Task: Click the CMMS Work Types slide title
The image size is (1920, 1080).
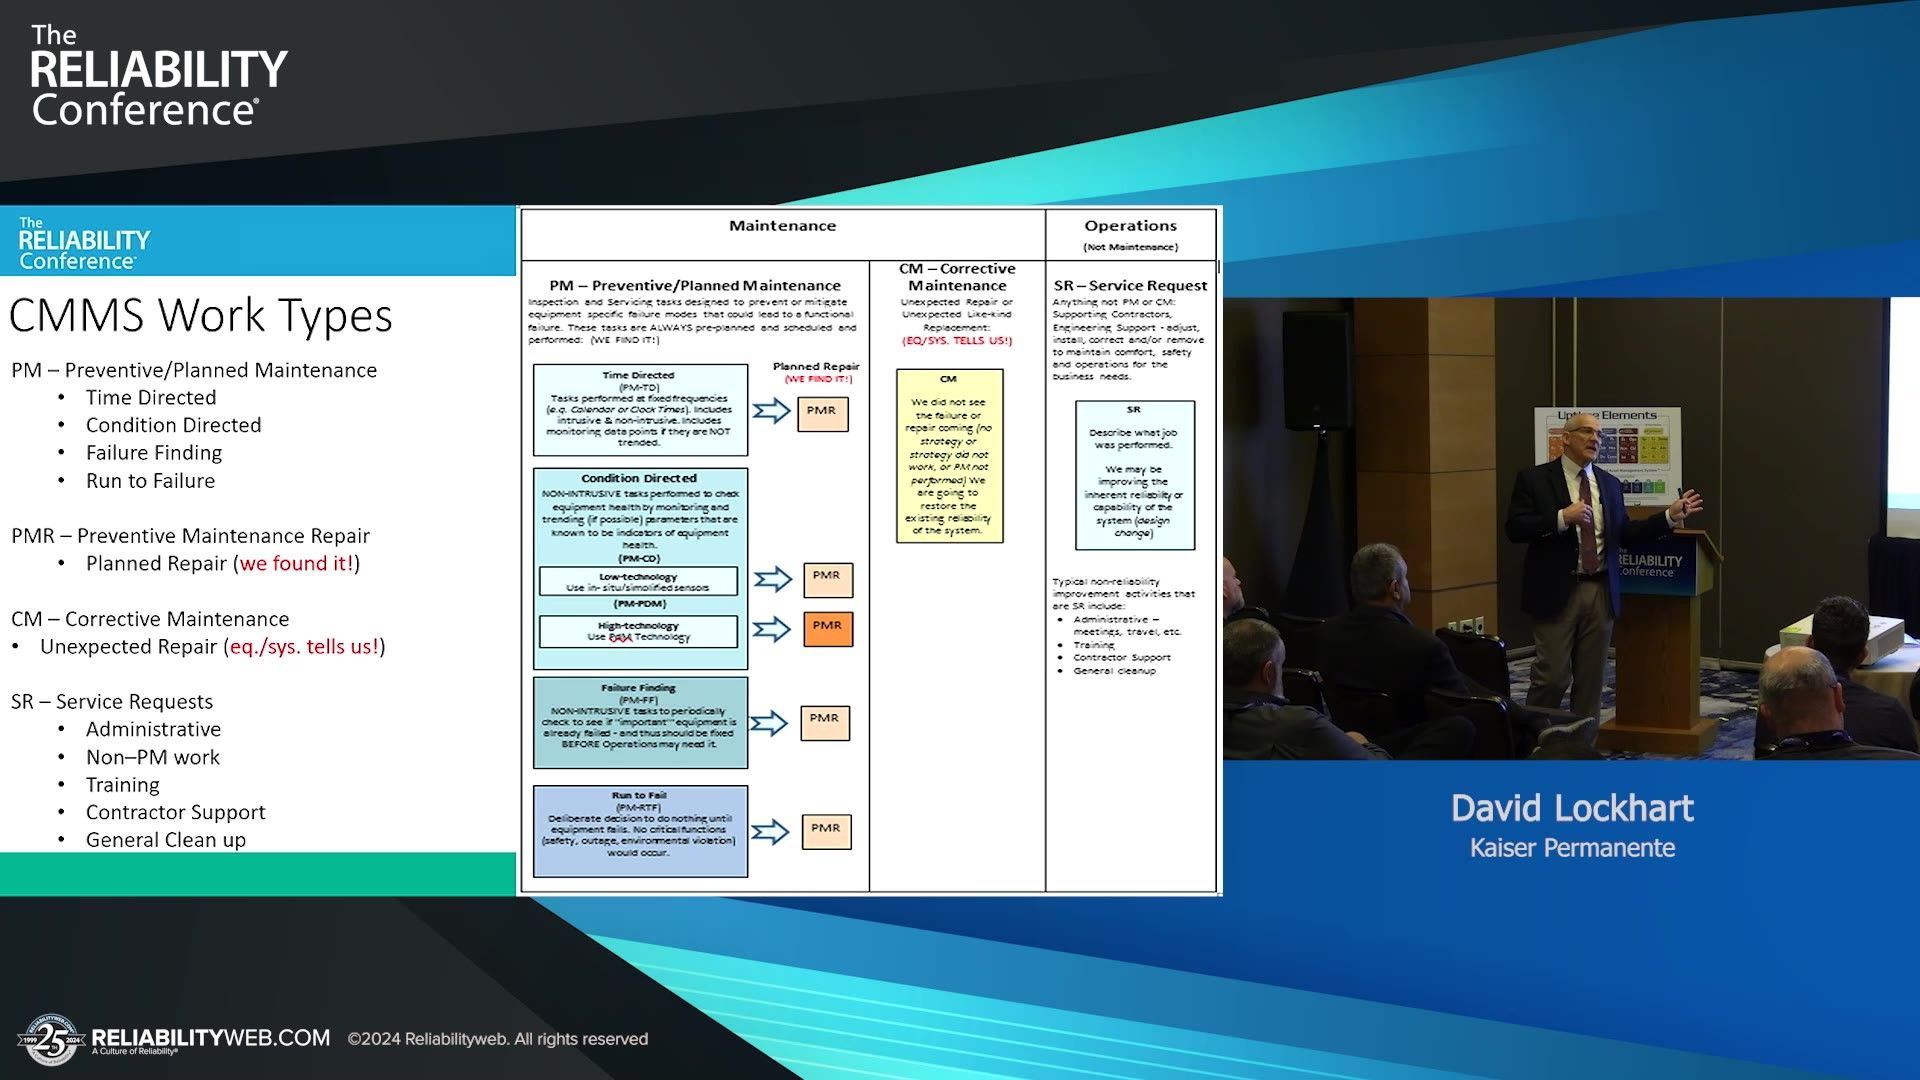Action: tap(201, 315)
